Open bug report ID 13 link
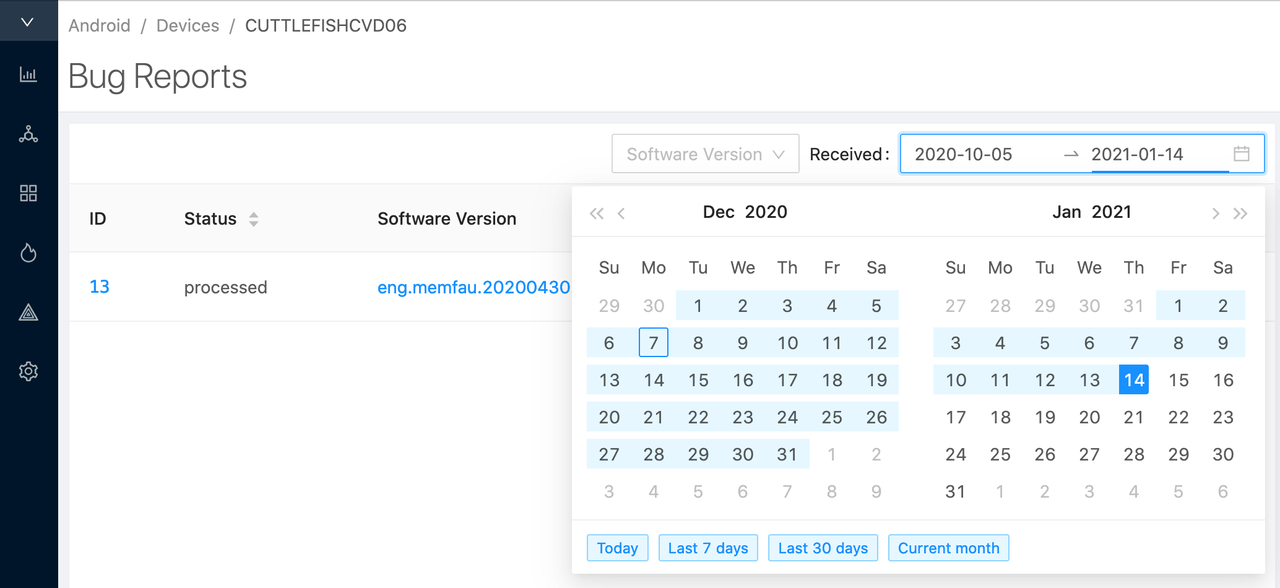This screenshot has height=588, width=1280. pos(99,287)
